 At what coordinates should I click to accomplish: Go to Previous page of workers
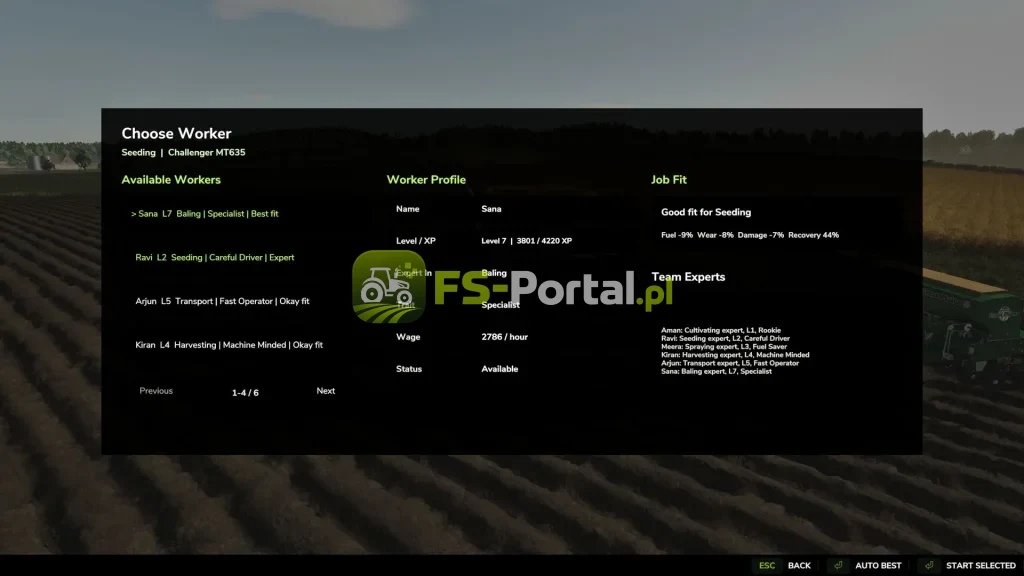point(156,391)
